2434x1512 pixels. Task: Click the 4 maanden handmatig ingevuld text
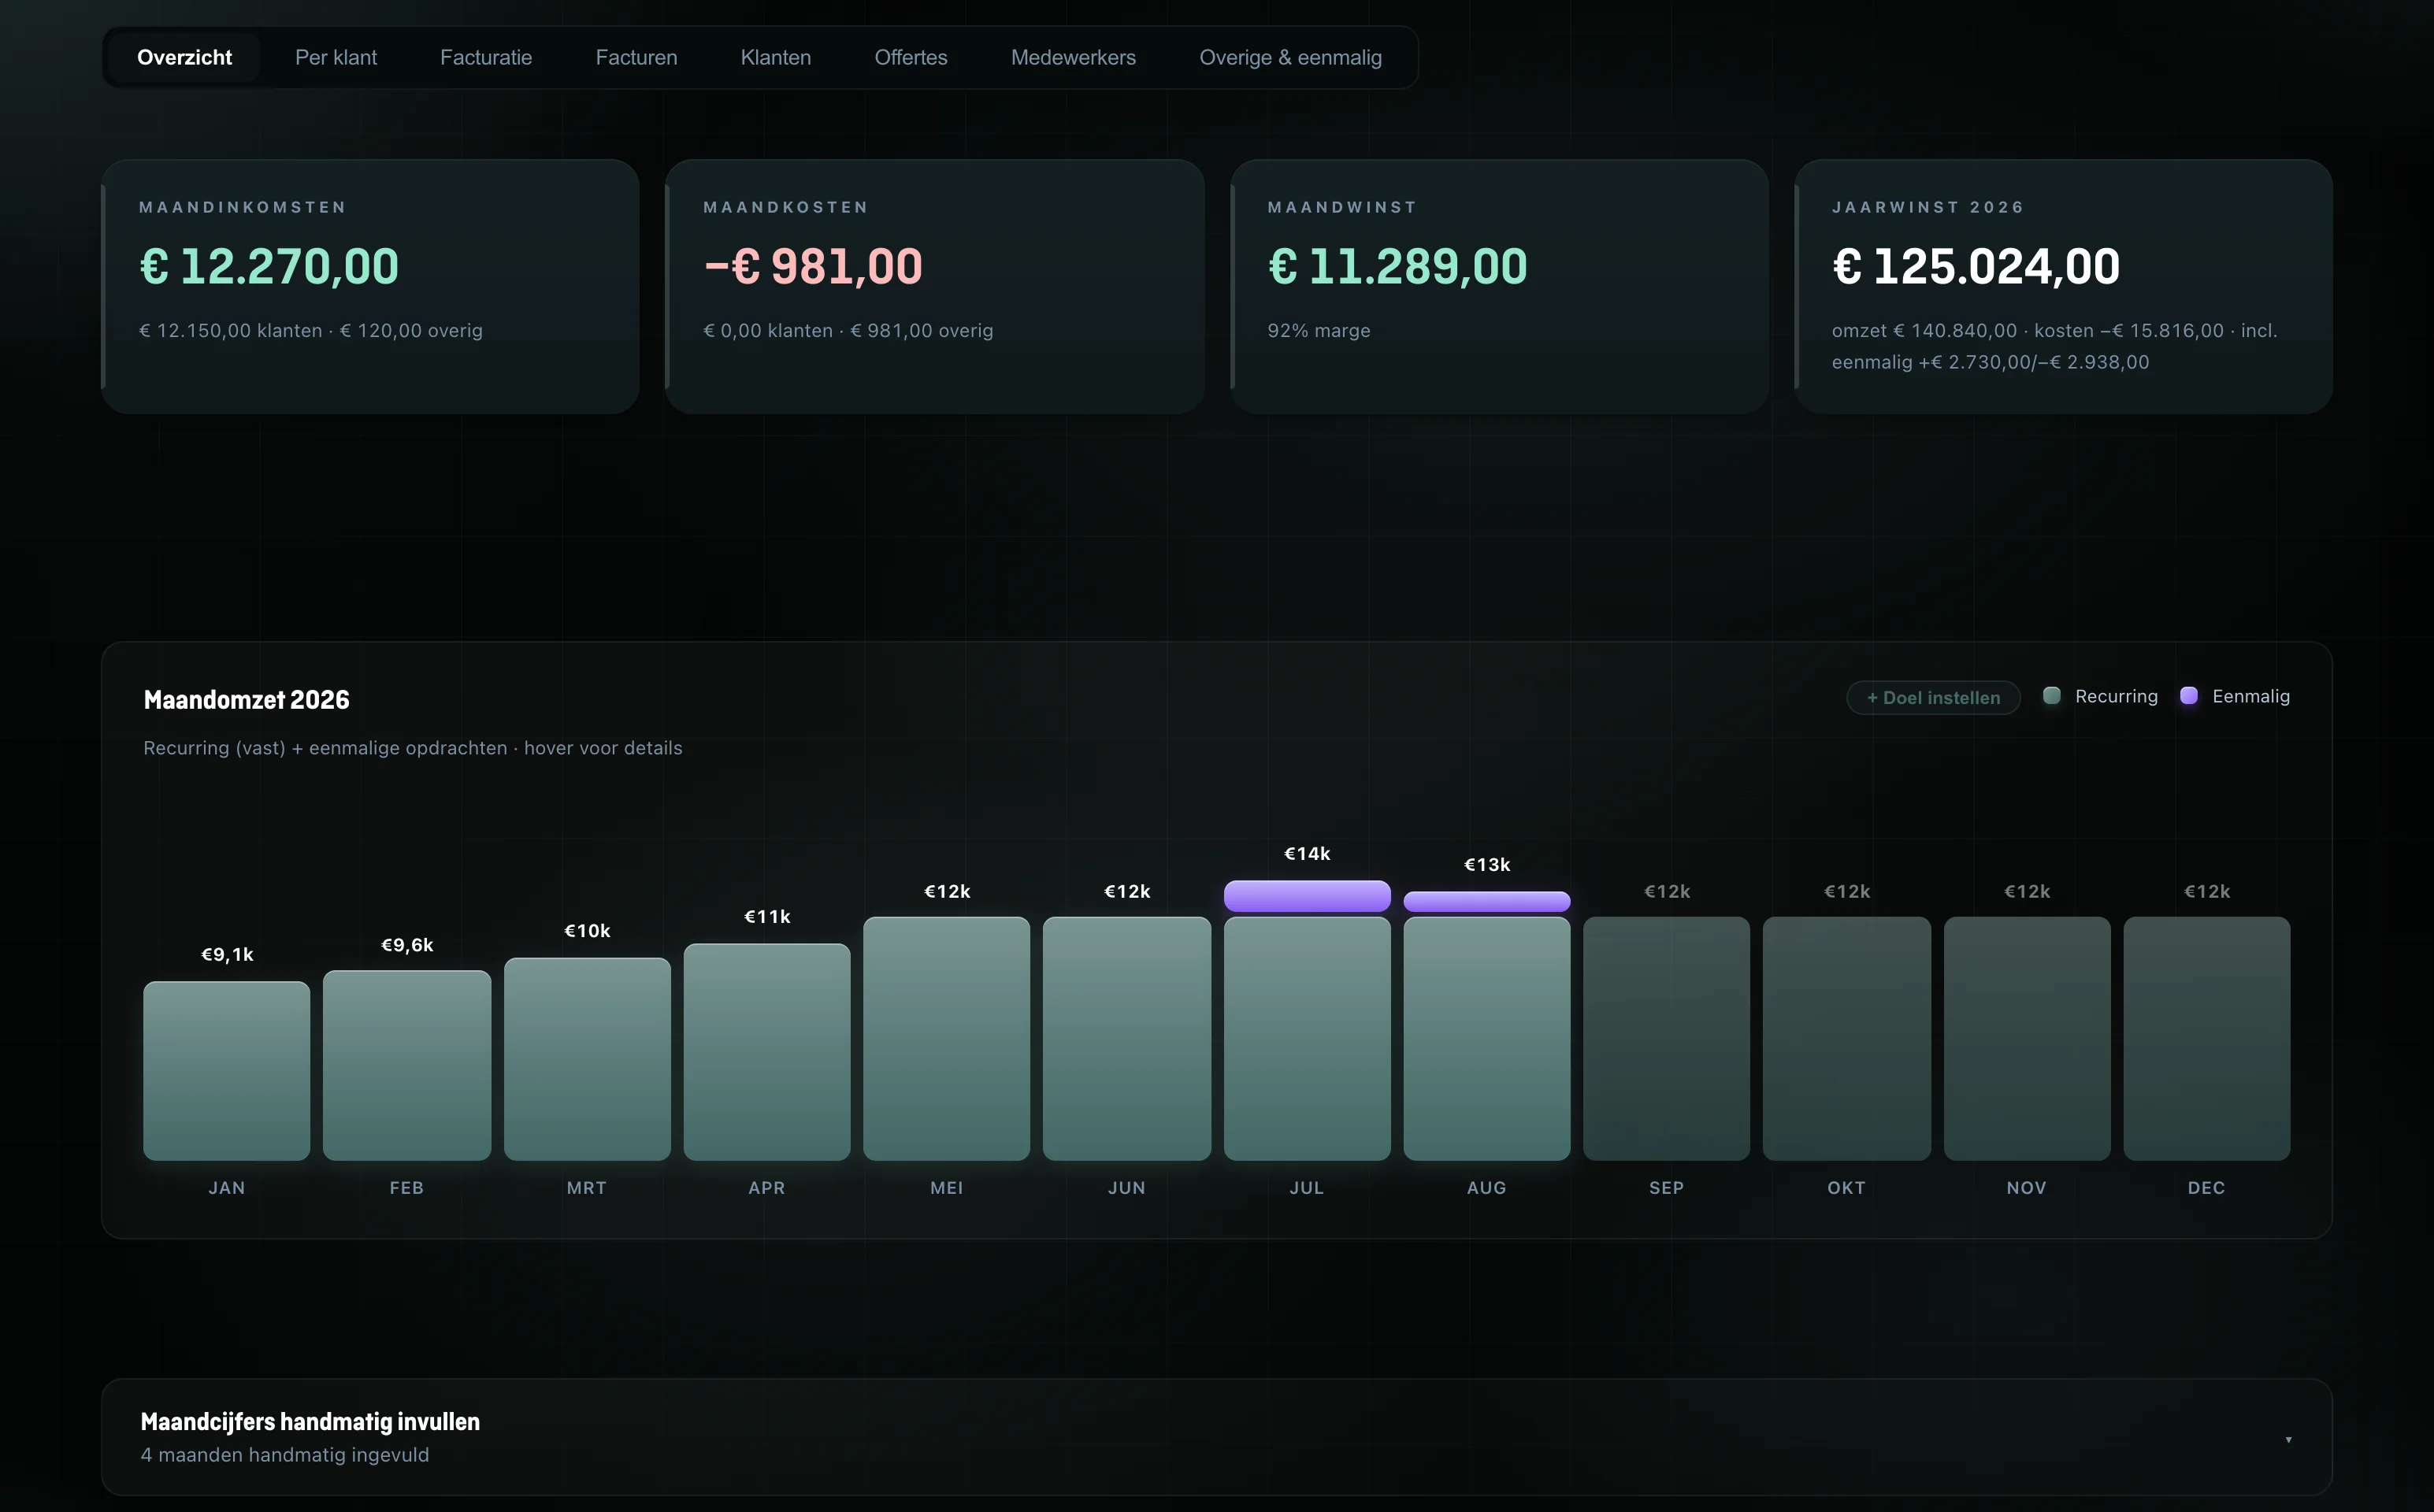[x=285, y=1455]
